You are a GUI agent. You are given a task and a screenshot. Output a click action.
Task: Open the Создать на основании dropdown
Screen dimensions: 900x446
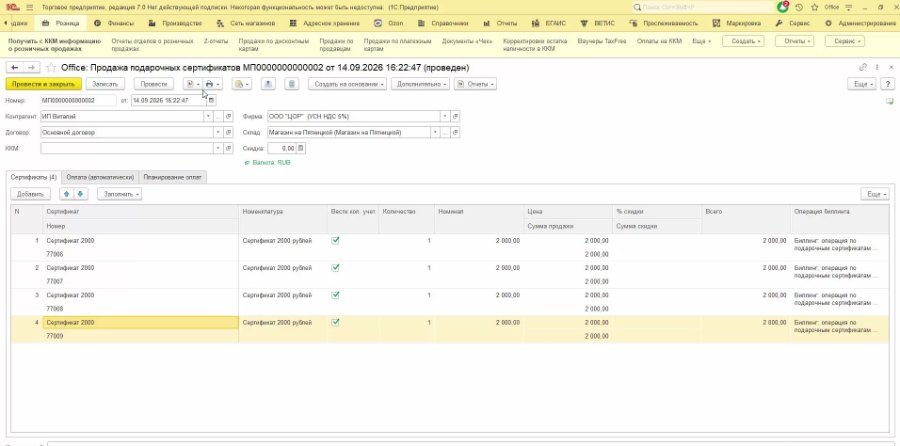pyautogui.click(x=348, y=84)
